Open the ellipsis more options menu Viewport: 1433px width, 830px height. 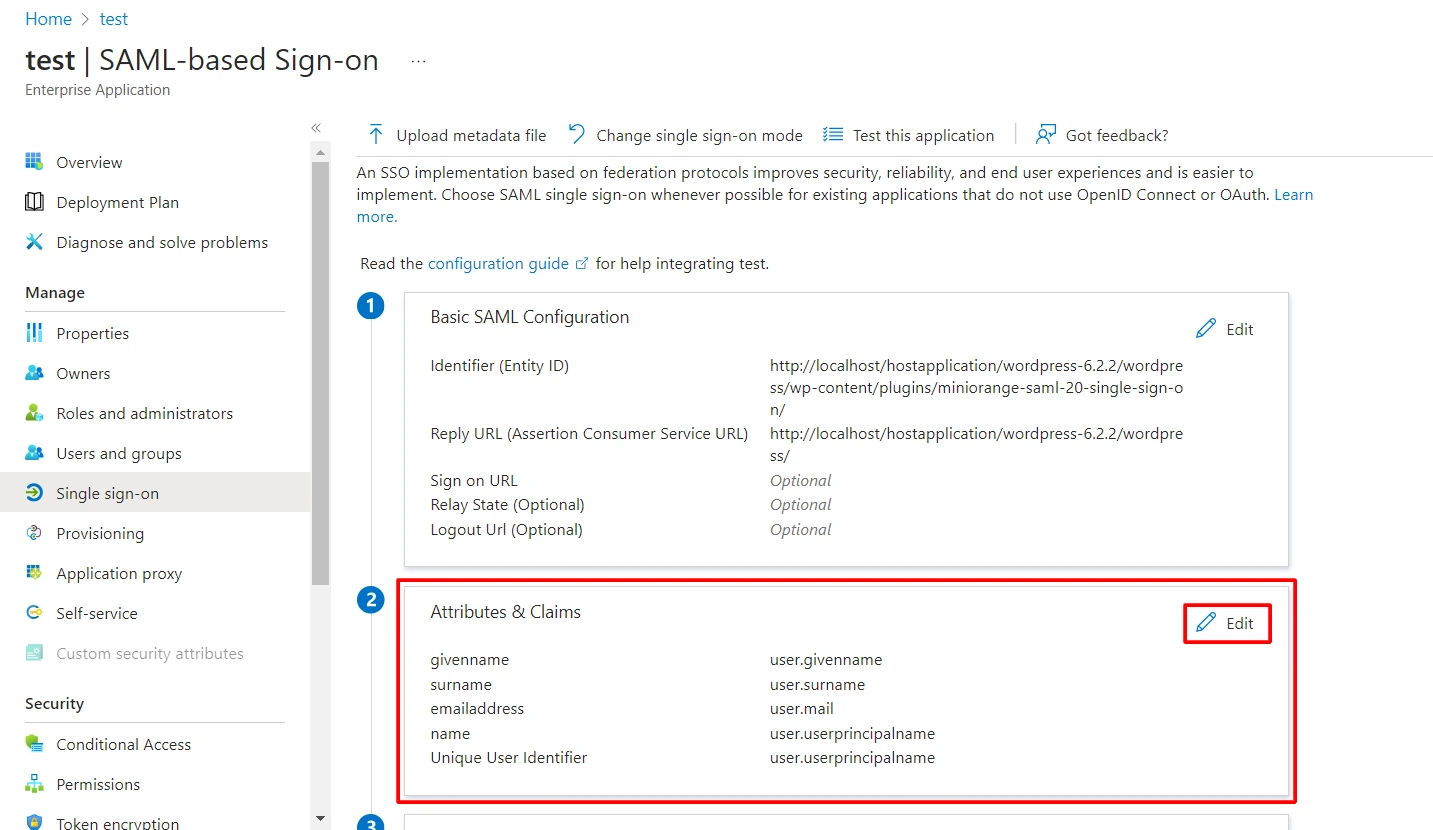pos(418,61)
